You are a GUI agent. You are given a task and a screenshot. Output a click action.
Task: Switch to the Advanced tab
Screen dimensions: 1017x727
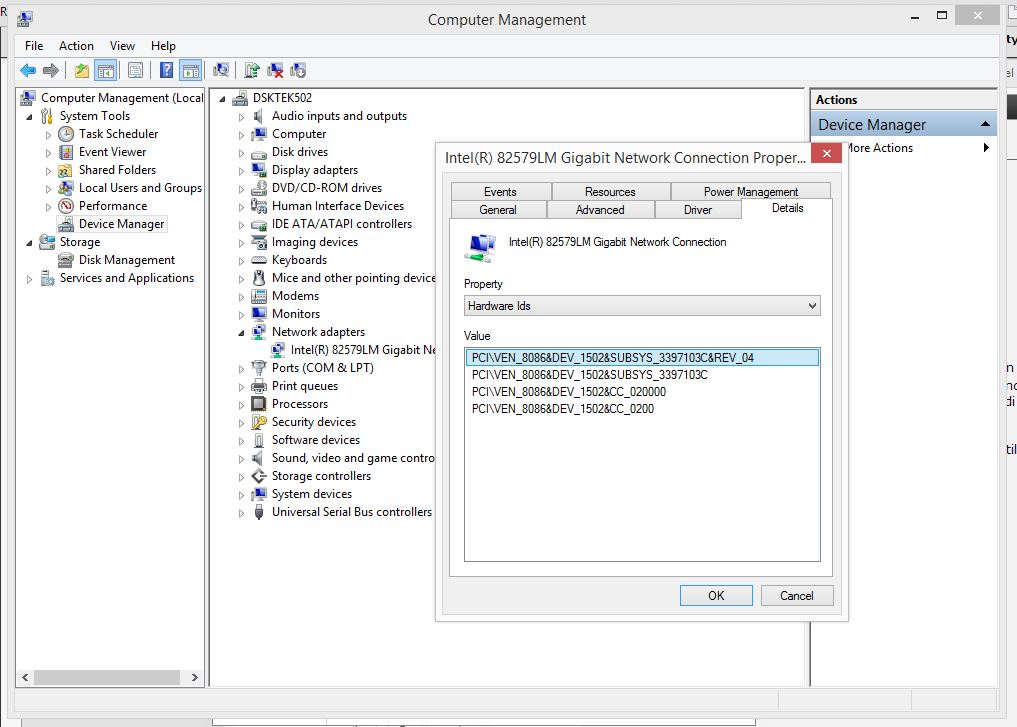click(600, 209)
